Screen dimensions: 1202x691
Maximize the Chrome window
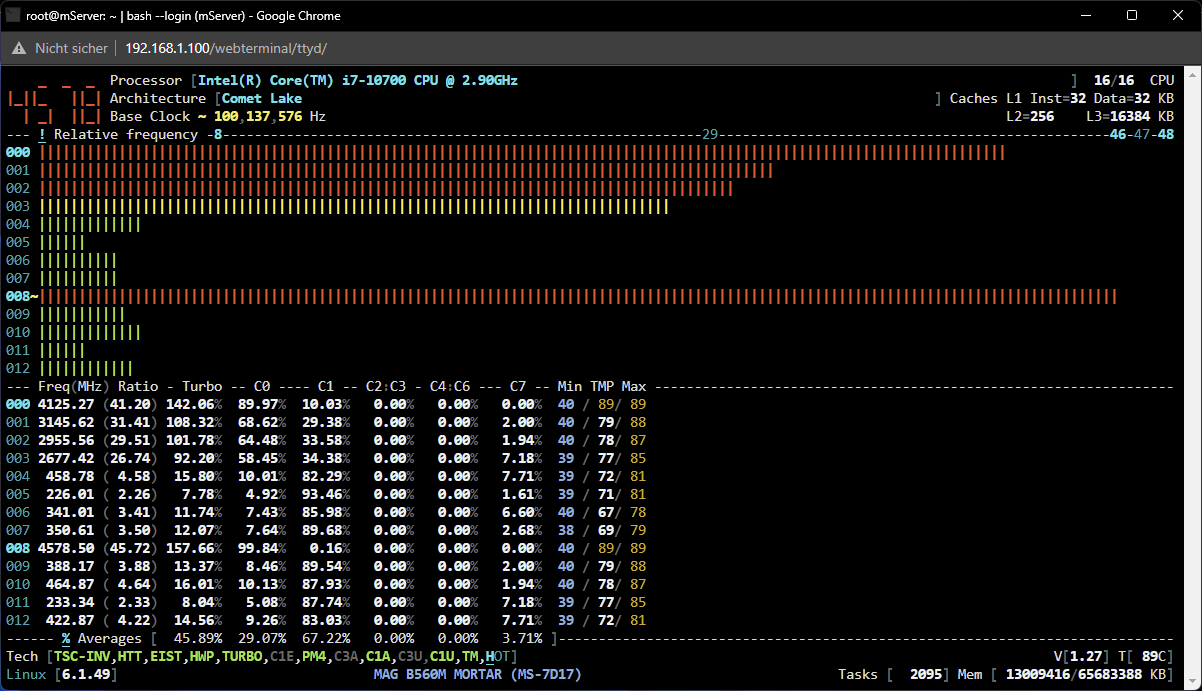[x=1131, y=15]
